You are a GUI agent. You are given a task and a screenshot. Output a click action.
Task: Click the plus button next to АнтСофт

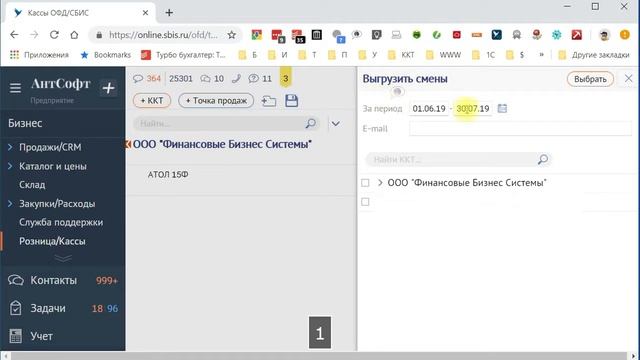(109, 88)
